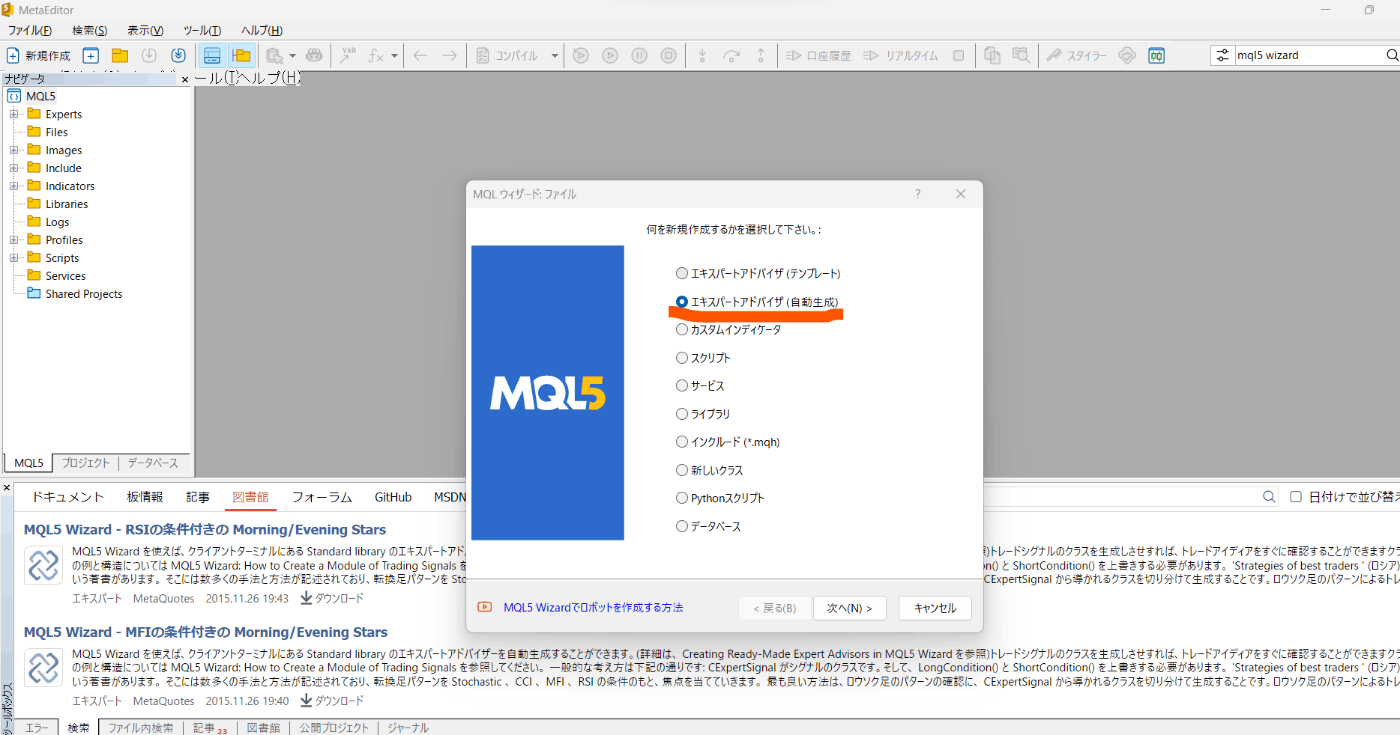
Task: Click the コンパイル compile button
Action: [x=507, y=56]
